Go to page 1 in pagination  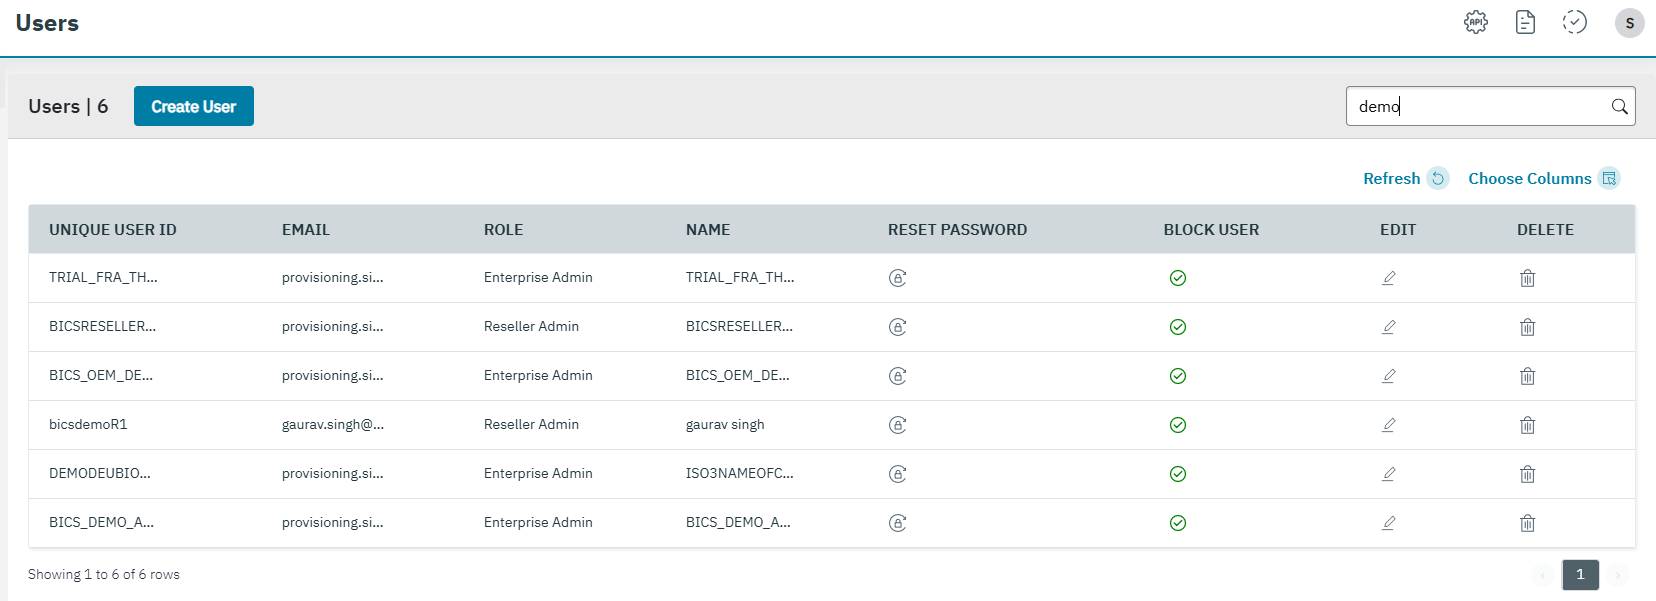coord(1580,574)
